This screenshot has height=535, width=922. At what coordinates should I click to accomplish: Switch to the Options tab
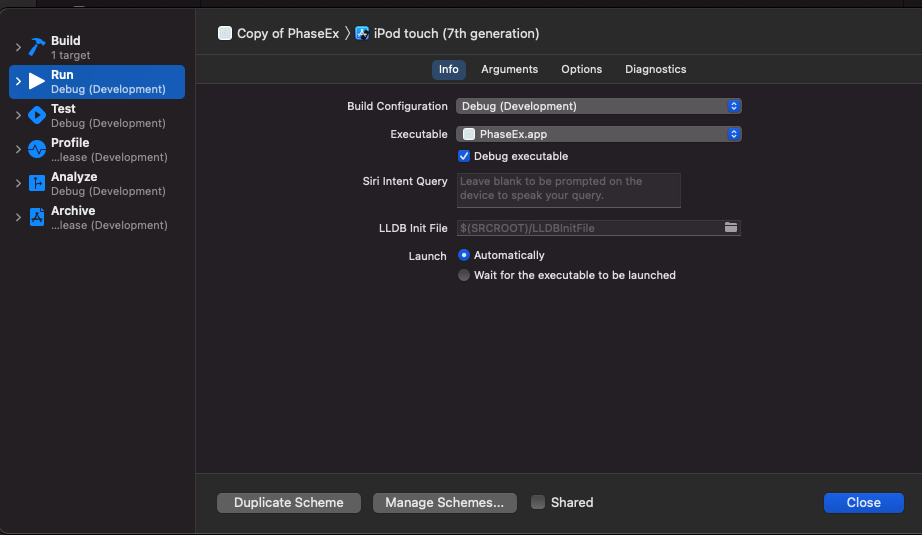581,69
